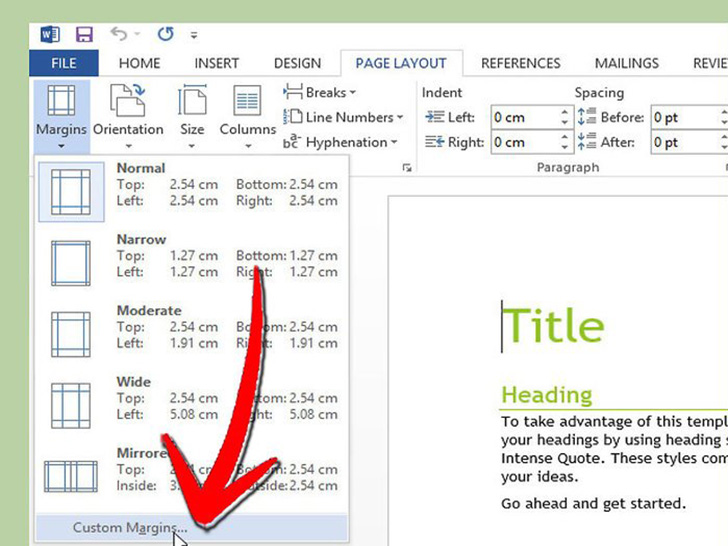Click the Word application icon
This screenshot has height=546, width=728.
tap(50, 34)
